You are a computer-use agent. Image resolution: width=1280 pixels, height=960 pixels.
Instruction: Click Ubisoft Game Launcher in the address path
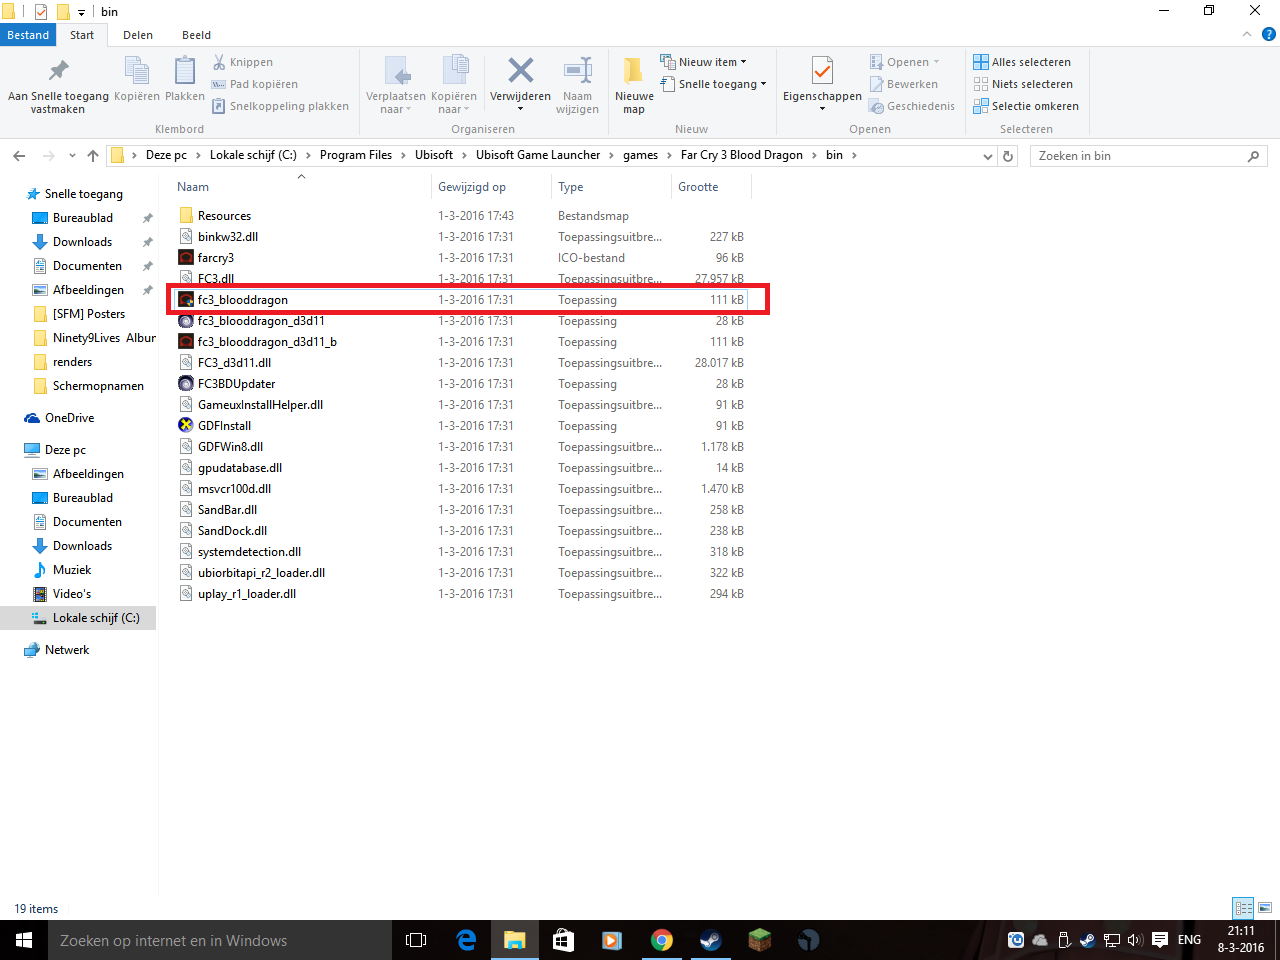(538, 155)
